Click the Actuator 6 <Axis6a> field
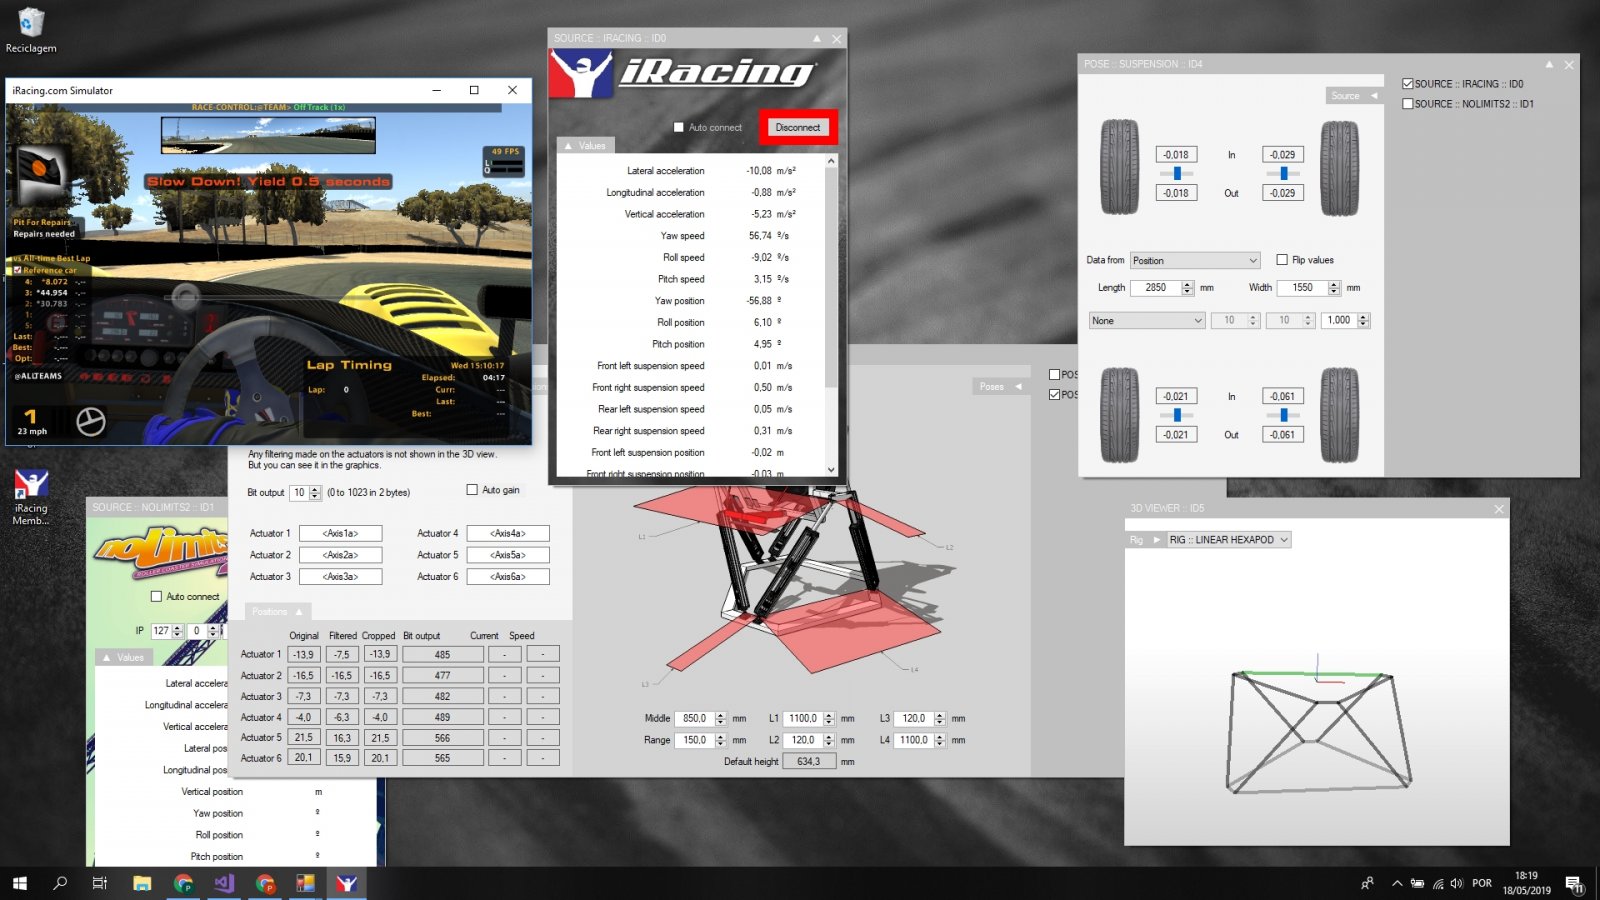This screenshot has height=900, width=1600. tap(508, 577)
